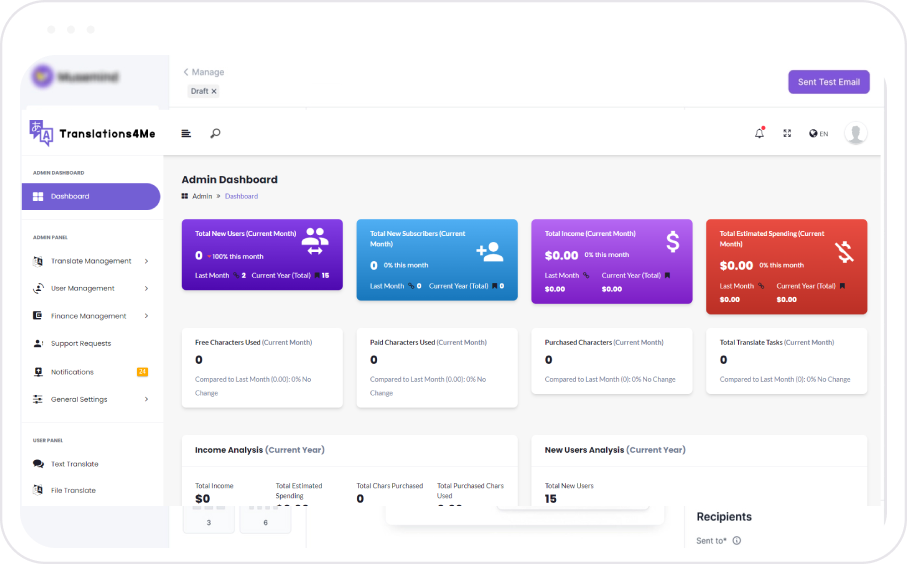Viewport: 907px width, 564px height.
Task: Remove the Draft filter tag
Action: click(214, 91)
